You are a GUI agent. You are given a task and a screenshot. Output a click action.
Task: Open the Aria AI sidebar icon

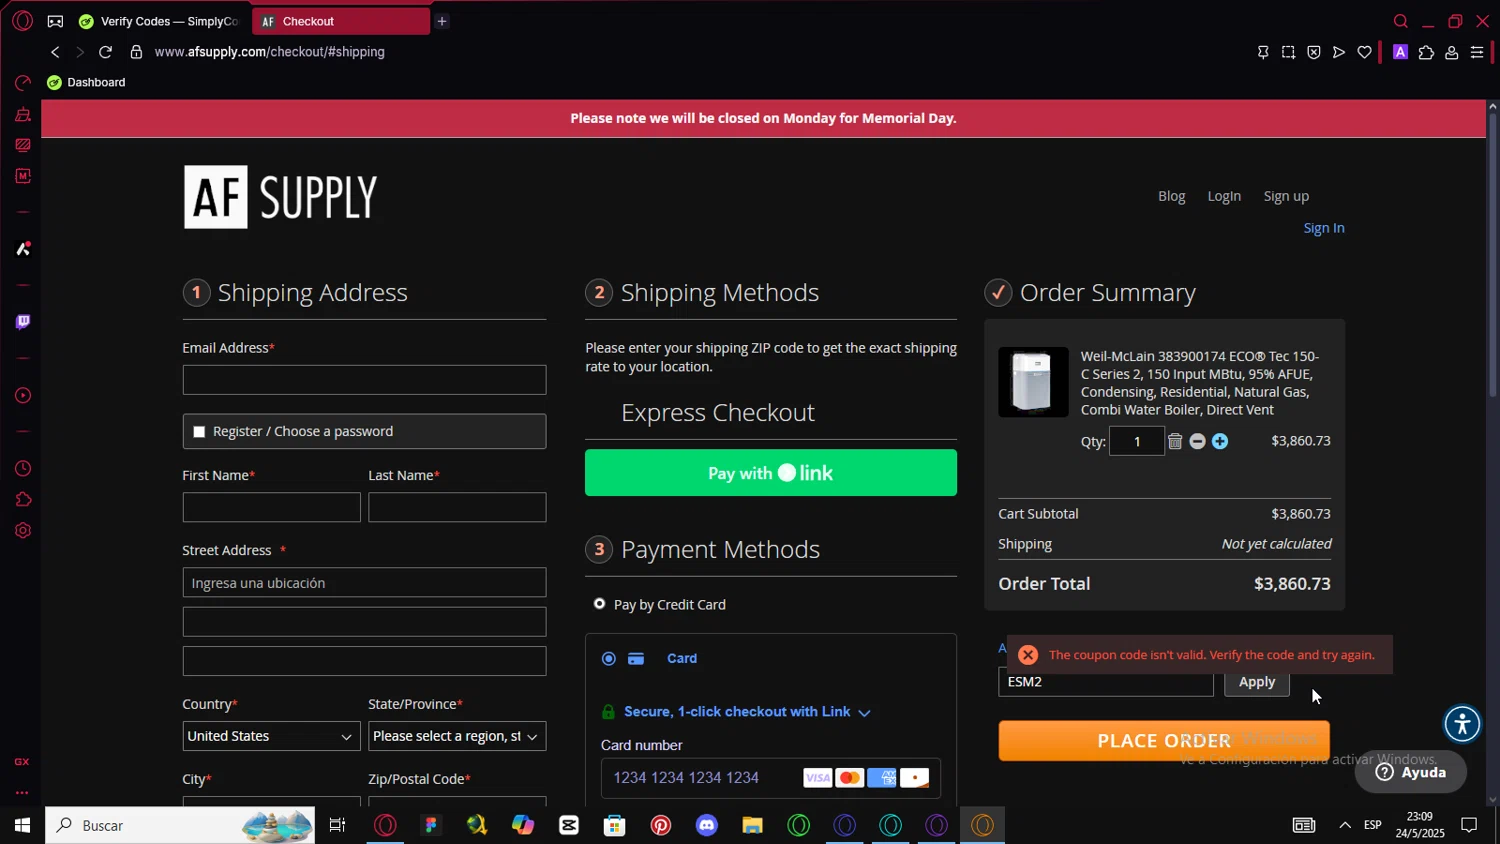click(x=22, y=249)
